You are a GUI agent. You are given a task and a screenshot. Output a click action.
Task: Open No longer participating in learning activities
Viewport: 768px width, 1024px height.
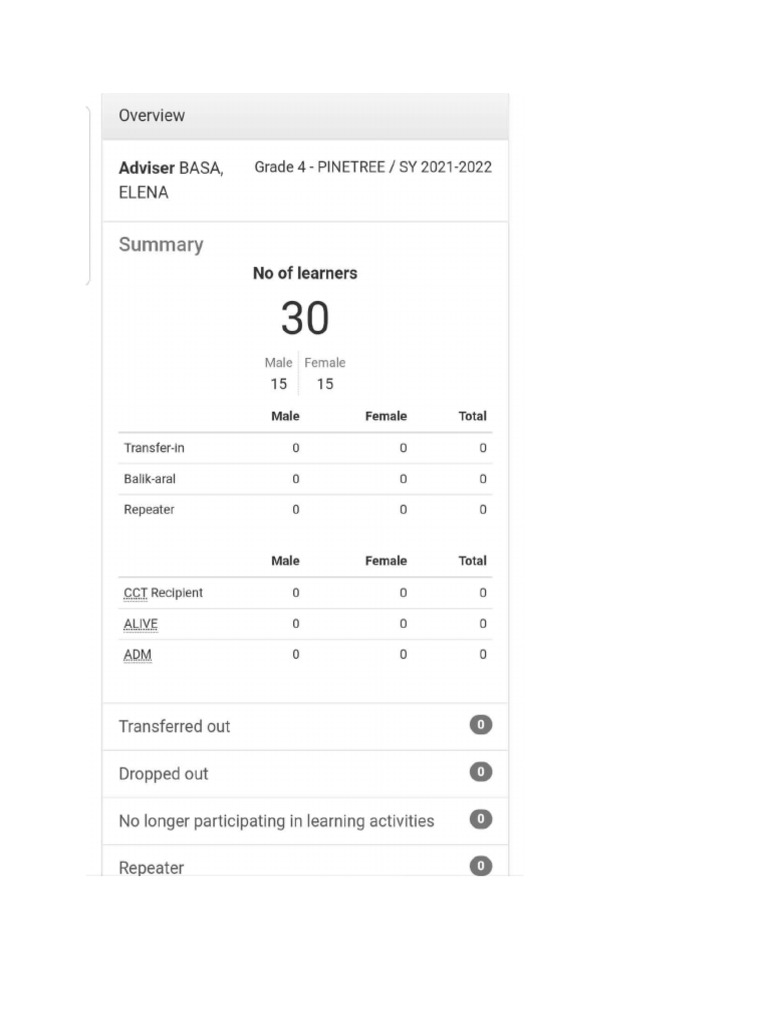coord(276,820)
